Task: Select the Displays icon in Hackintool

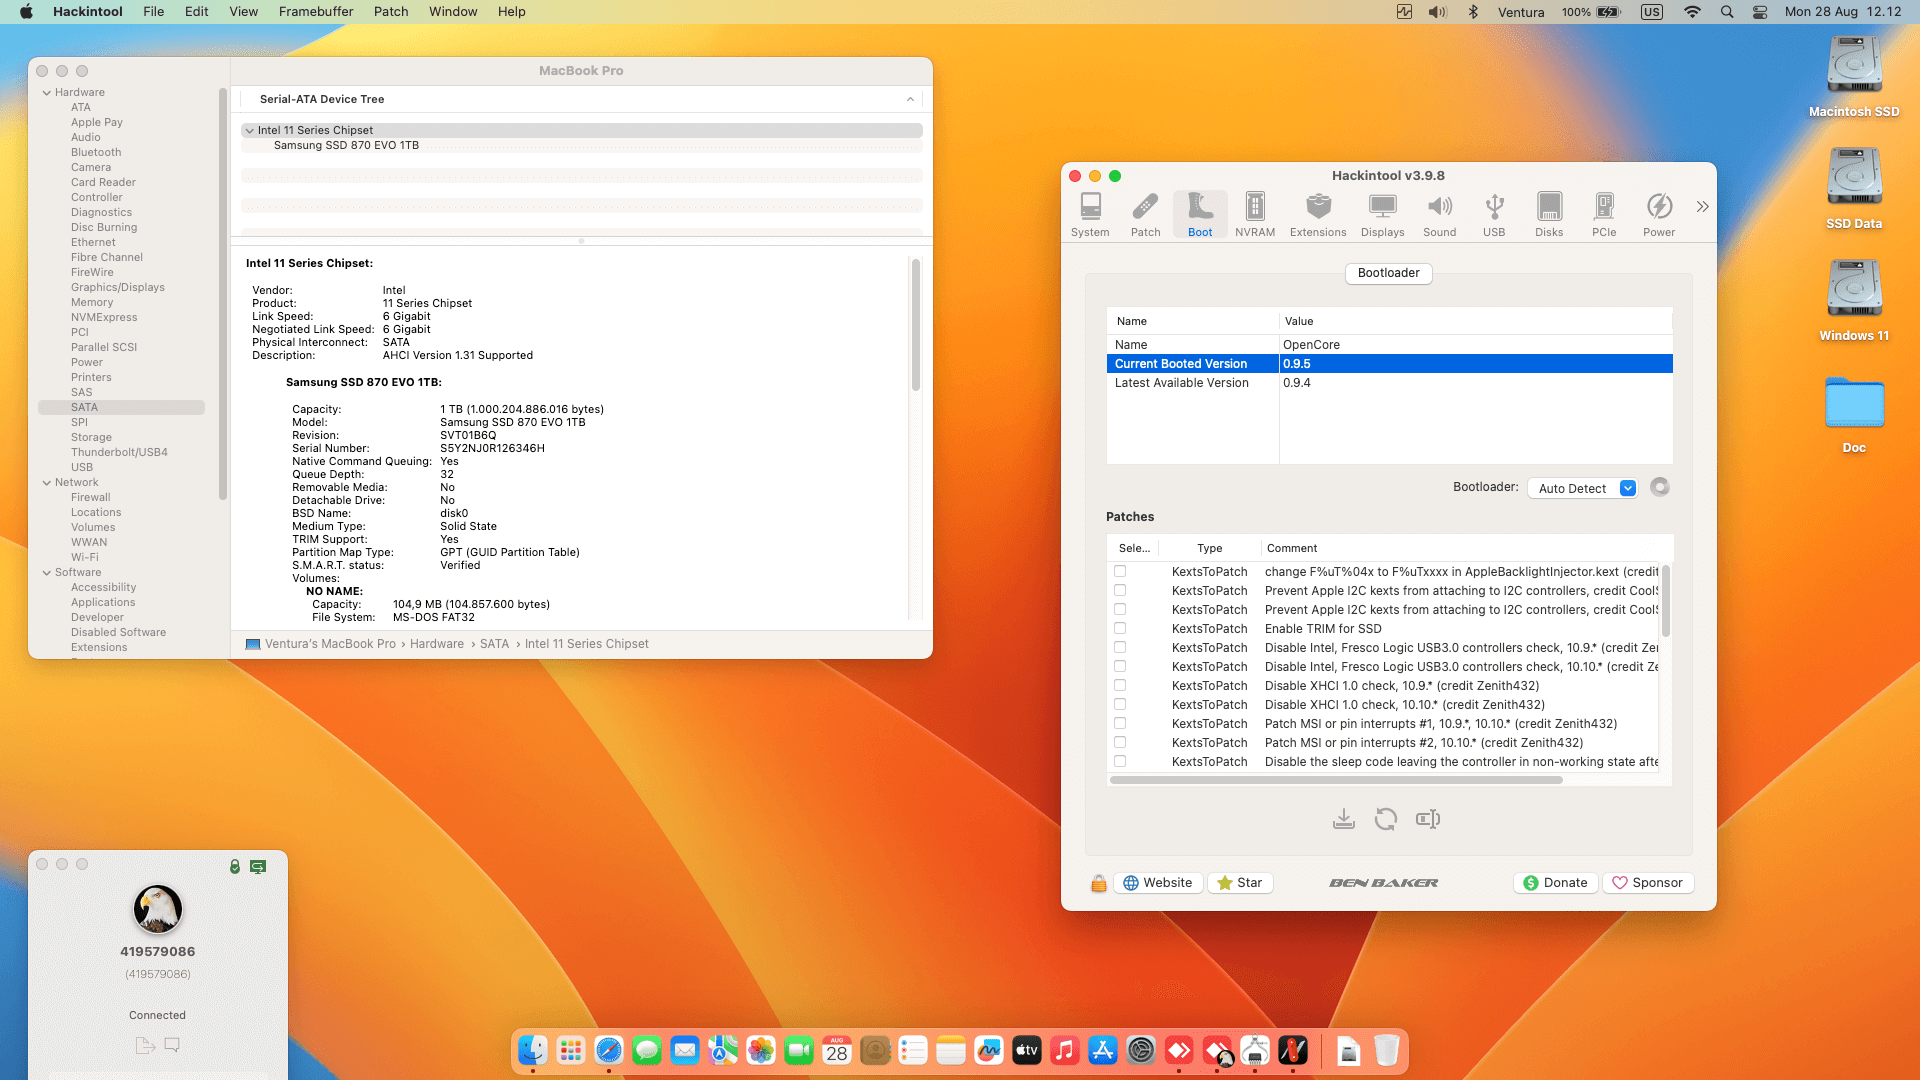Action: coord(1382,213)
